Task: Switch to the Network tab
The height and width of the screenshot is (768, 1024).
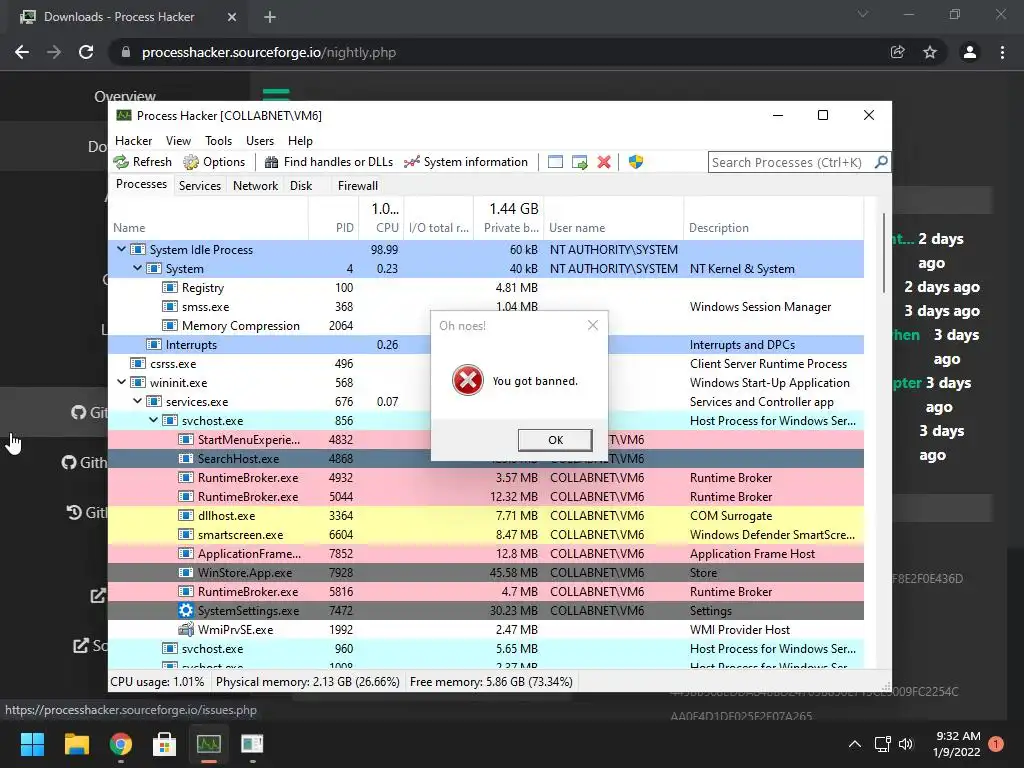Action: pos(255,185)
